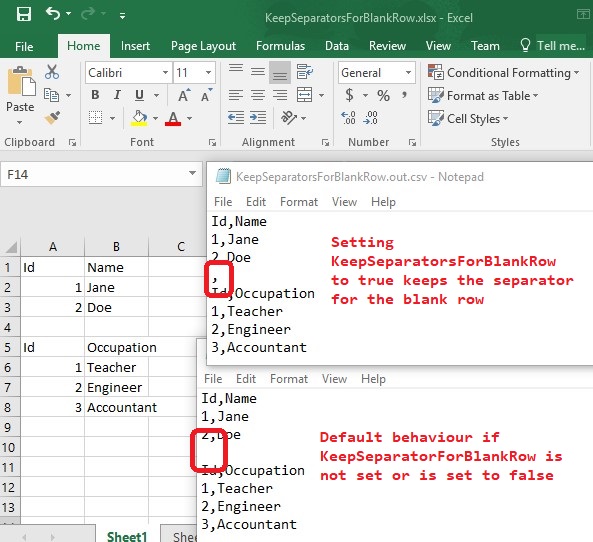Undo the last action
Screen dimensions: 593x542
click(53, 14)
